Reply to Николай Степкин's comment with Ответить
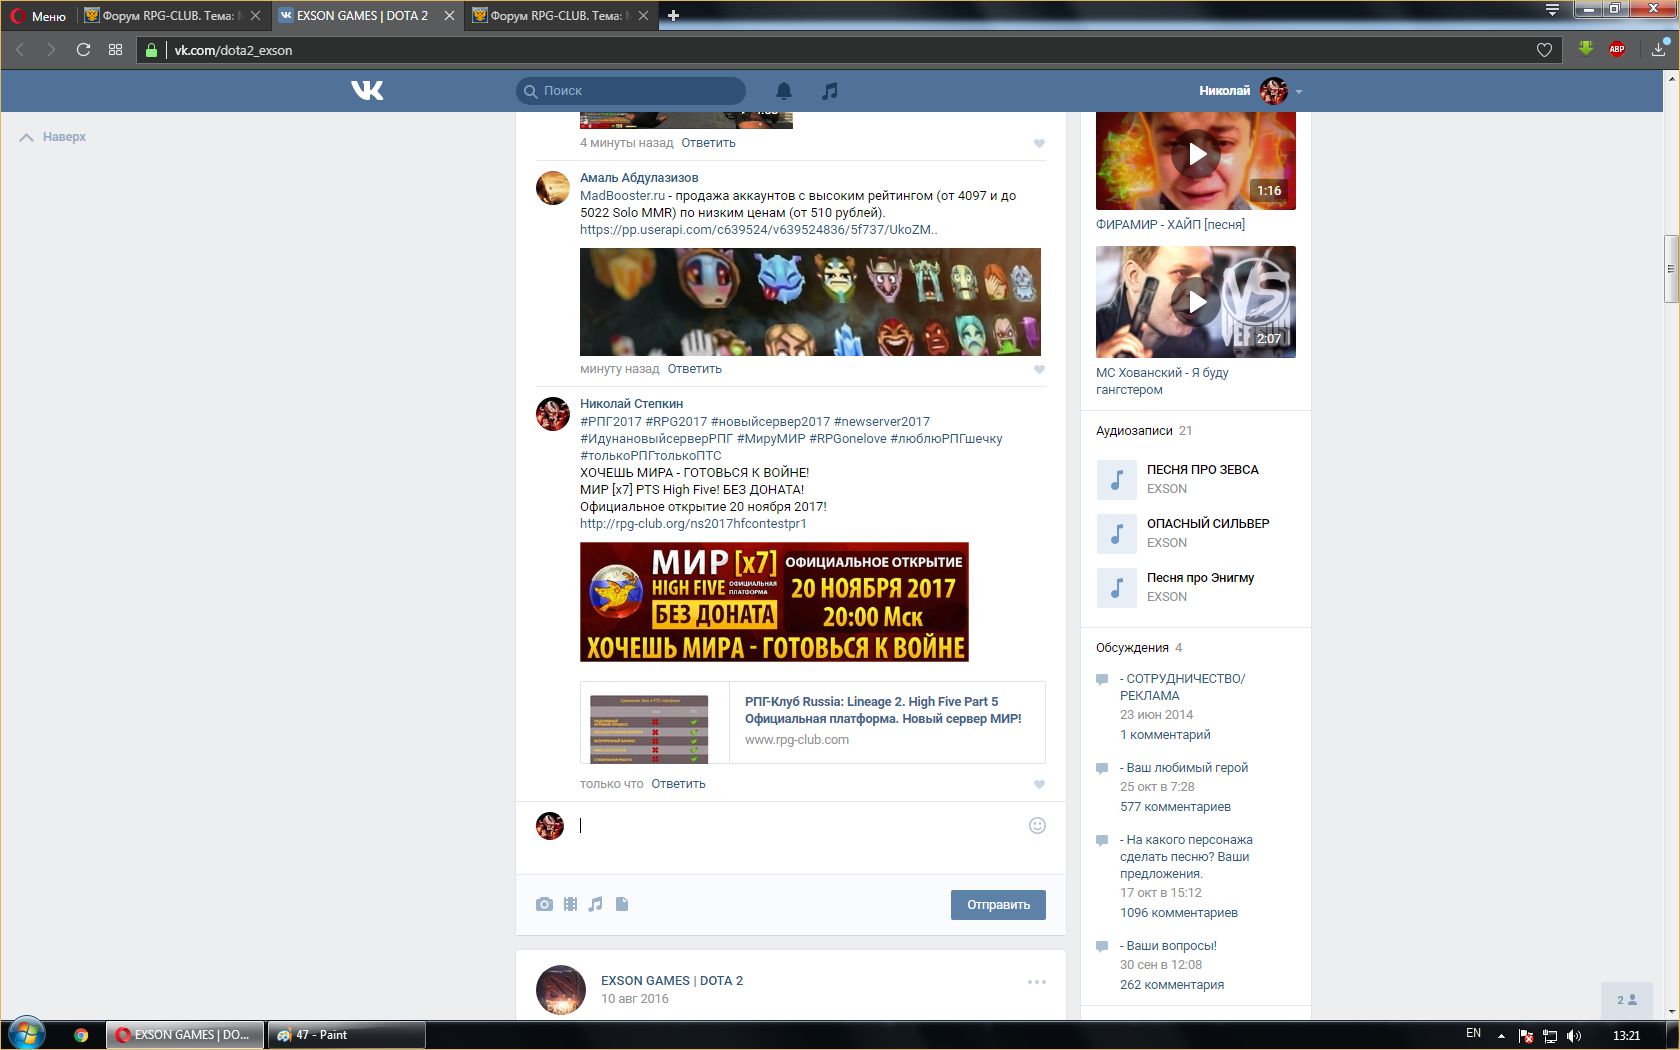The width and height of the screenshot is (1680, 1050). (x=678, y=785)
